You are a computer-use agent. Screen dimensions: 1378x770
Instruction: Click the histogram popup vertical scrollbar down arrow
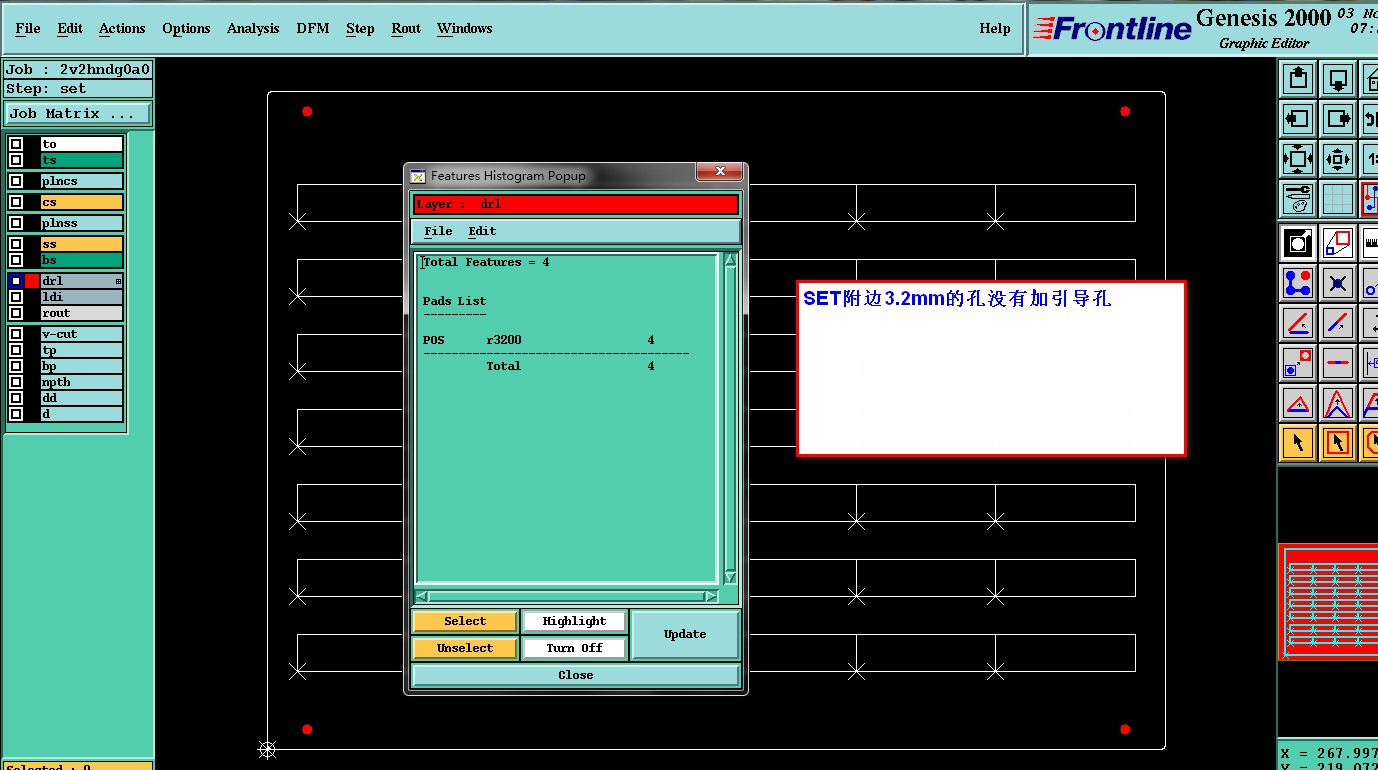tap(730, 577)
